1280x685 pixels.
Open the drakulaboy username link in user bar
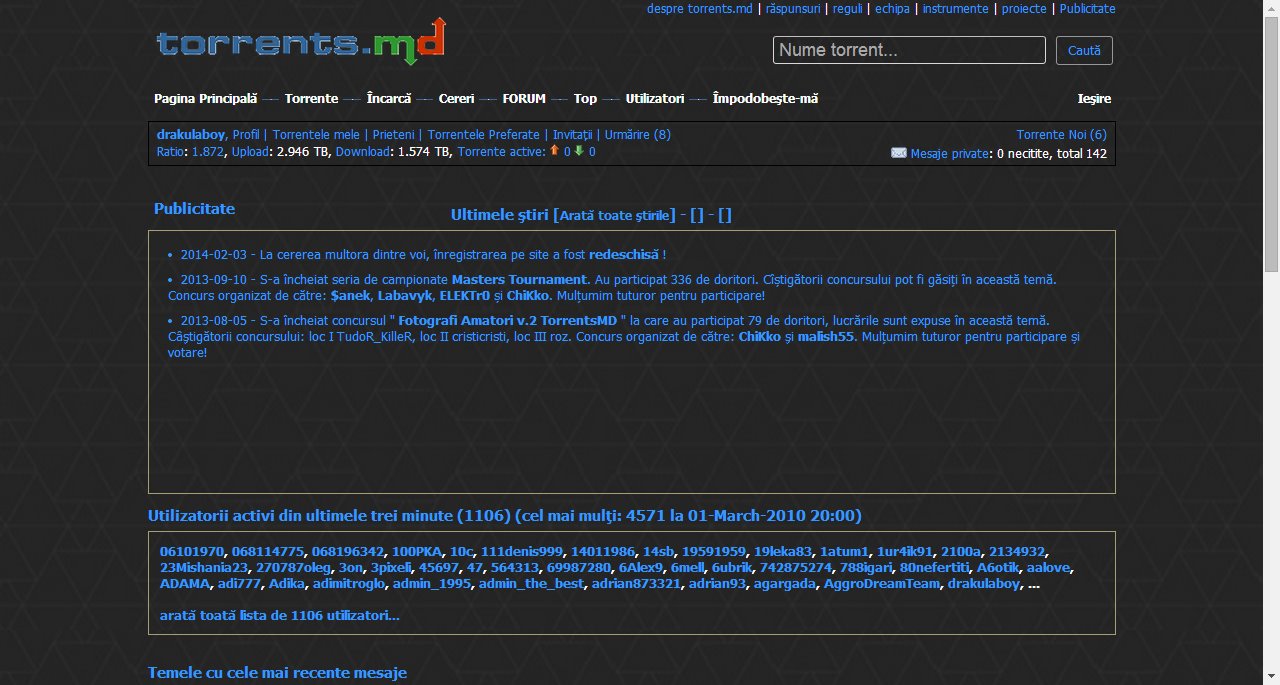tap(191, 135)
